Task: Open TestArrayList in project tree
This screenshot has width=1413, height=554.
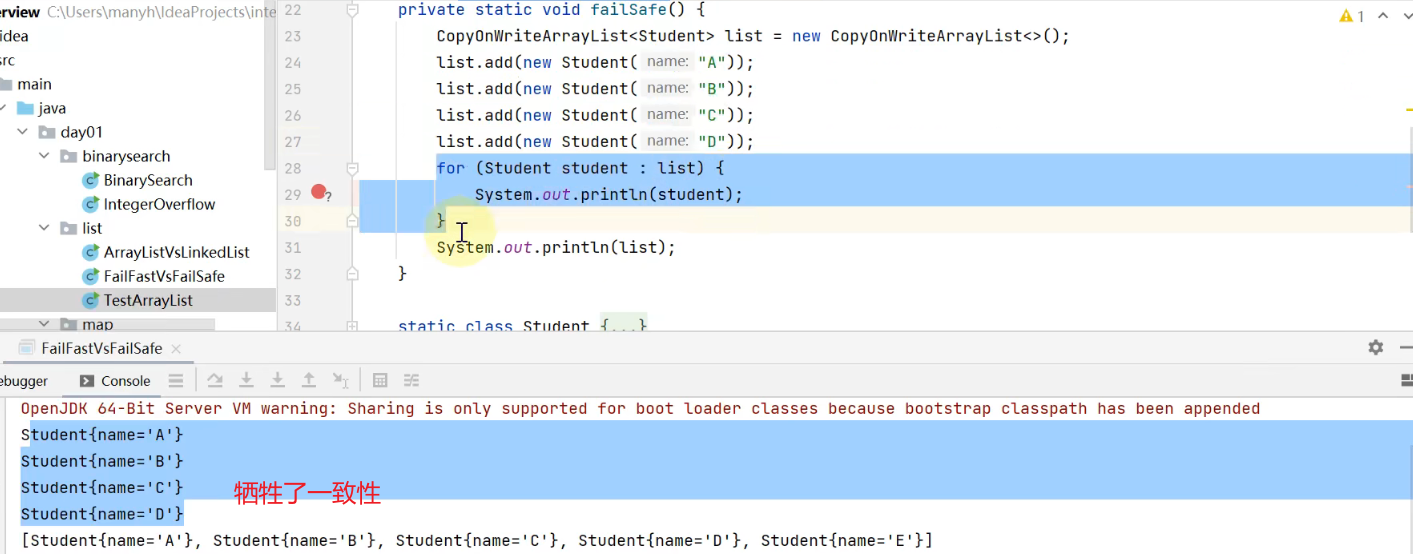Action: (x=148, y=300)
